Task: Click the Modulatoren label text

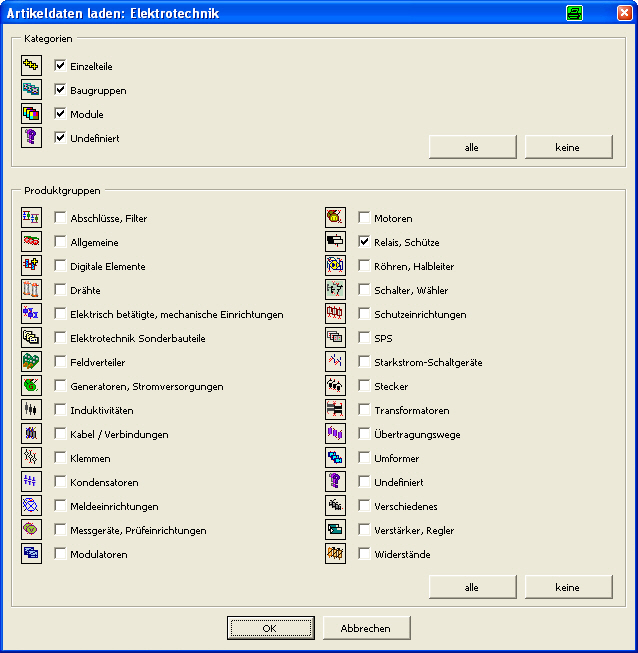Action: pyautogui.click(x=99, y=554)
